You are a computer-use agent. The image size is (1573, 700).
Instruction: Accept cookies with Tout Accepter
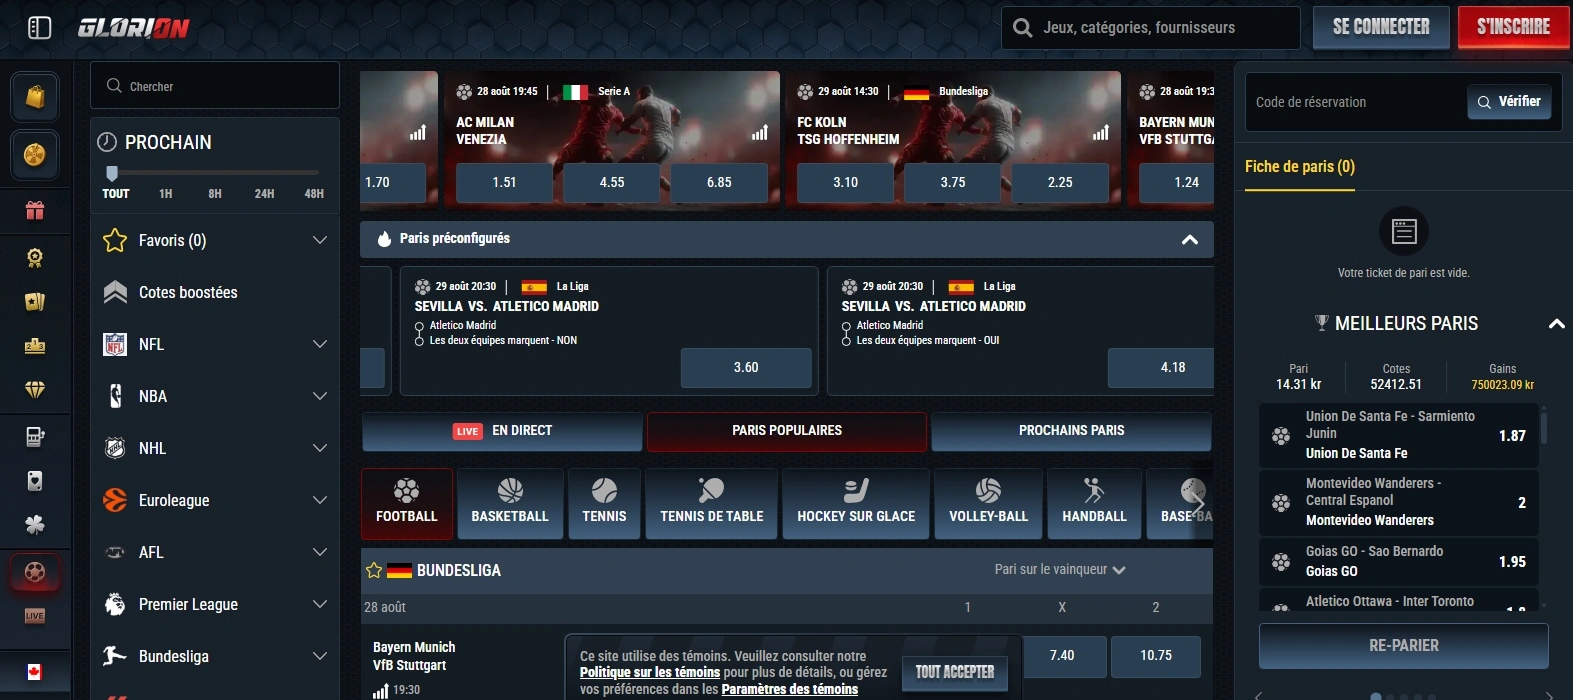955,673
